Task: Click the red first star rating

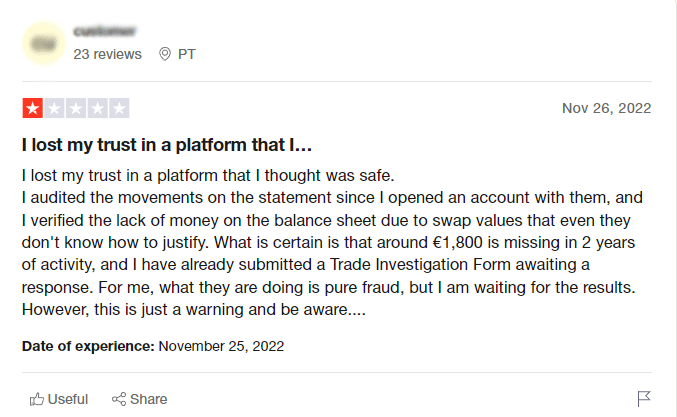Action: (x=33, y=108)
